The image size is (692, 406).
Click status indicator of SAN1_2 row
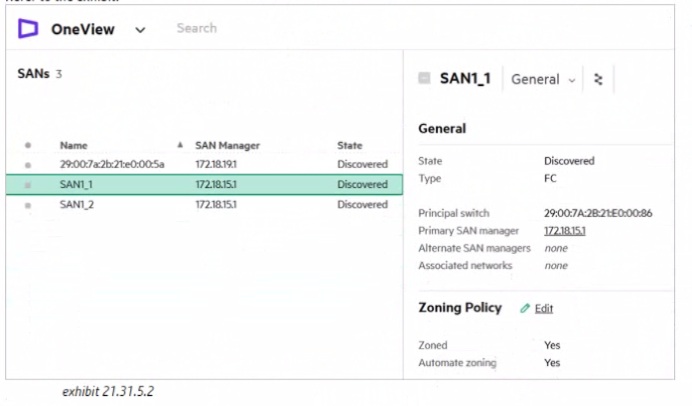pos(28,205)
